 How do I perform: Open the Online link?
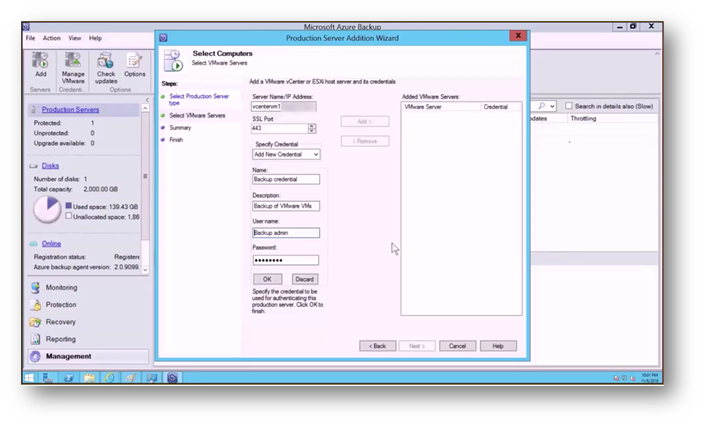coord(51,243)
